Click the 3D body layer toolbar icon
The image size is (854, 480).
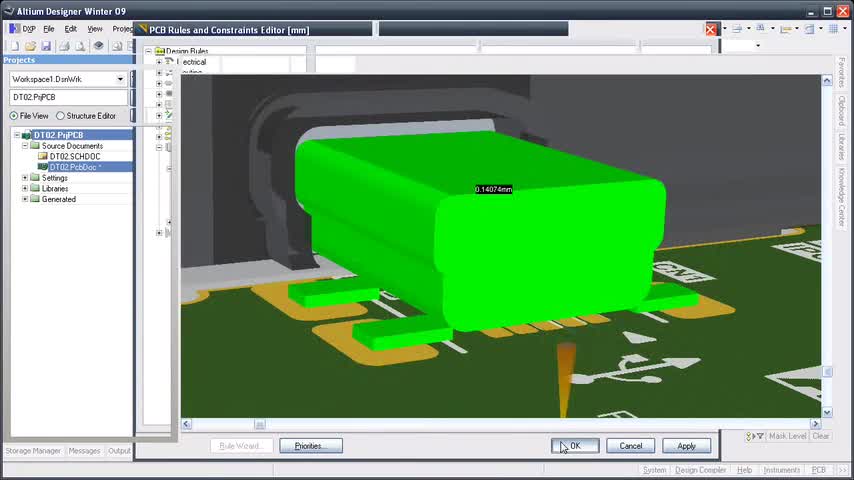[809, 29]
